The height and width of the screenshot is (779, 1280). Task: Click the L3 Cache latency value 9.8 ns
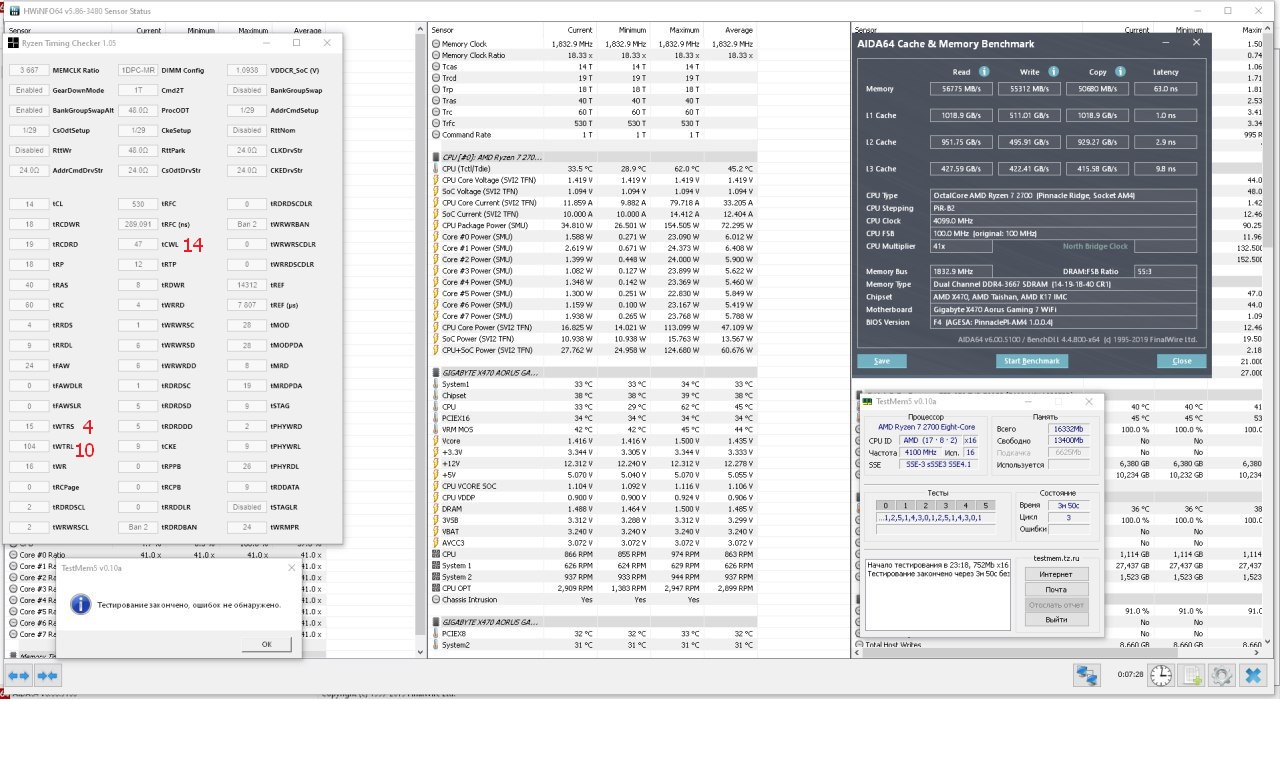click(1166, 169)
